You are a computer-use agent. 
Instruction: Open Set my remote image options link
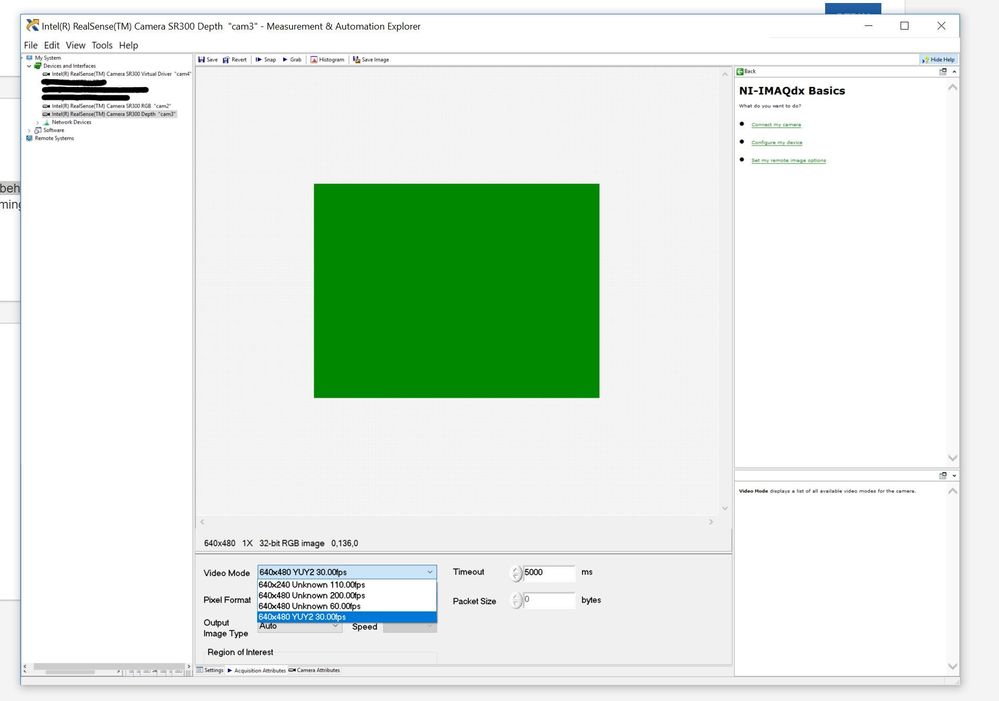[788, 161]
